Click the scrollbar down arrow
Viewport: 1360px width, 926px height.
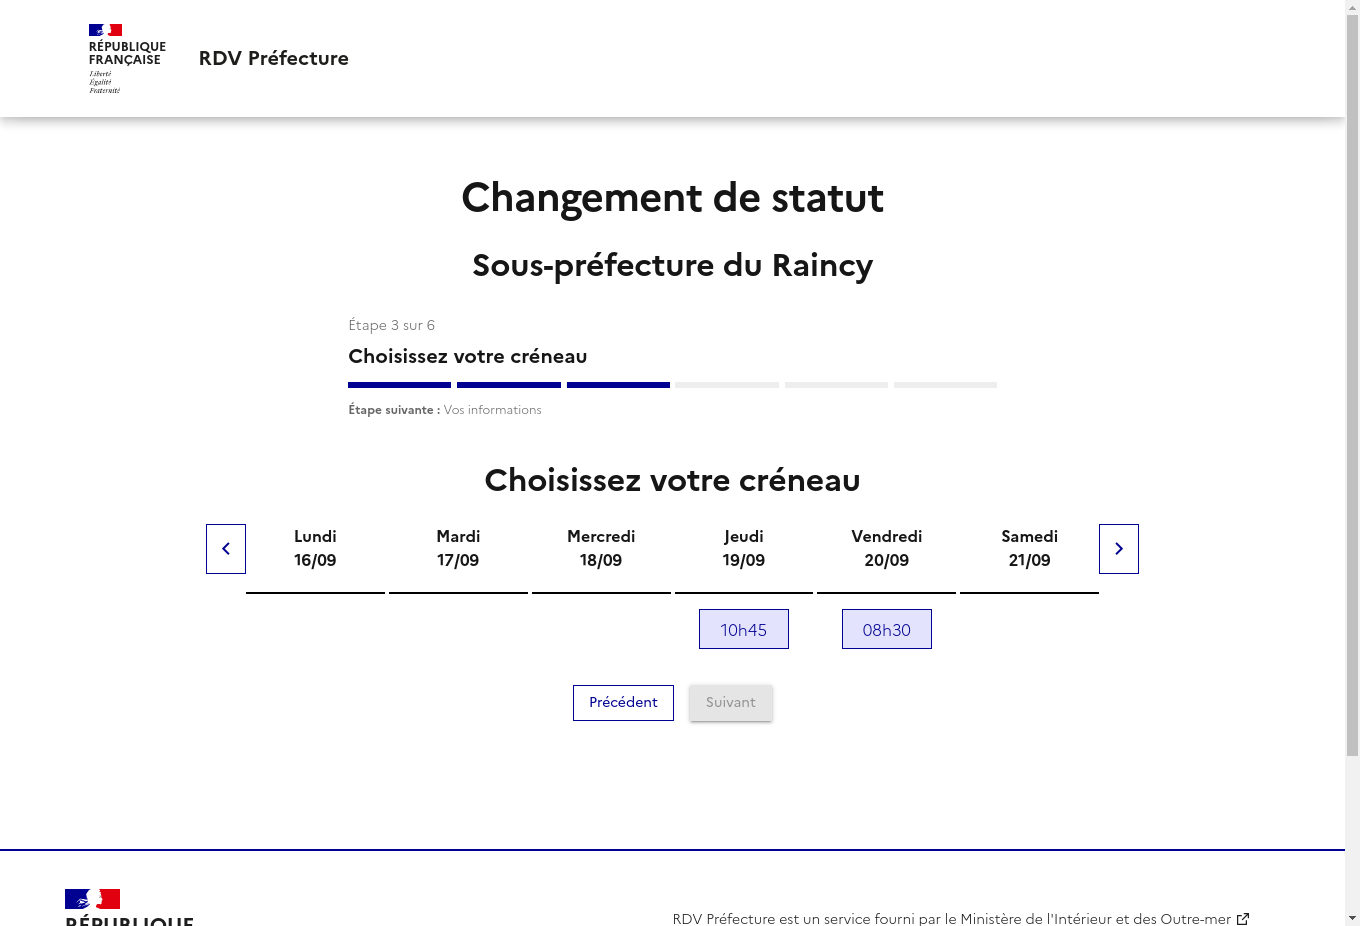tap(1352, 918)
